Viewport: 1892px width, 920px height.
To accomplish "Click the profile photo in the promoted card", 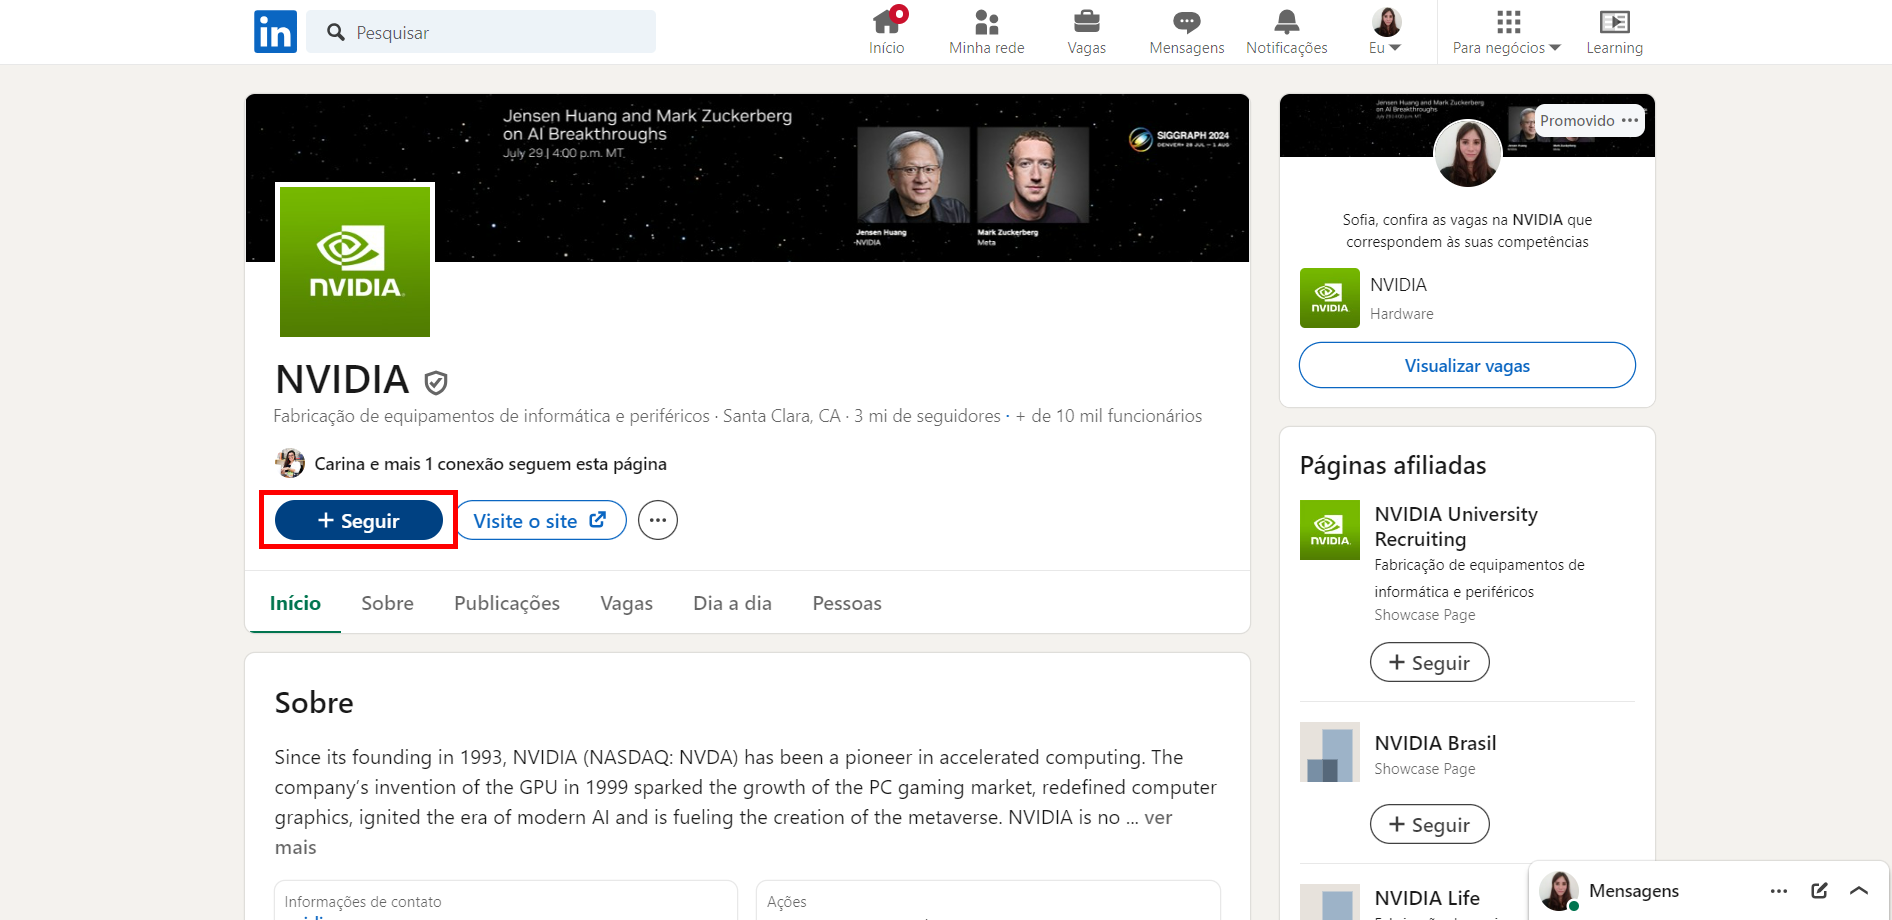I will pos(1467,153).
